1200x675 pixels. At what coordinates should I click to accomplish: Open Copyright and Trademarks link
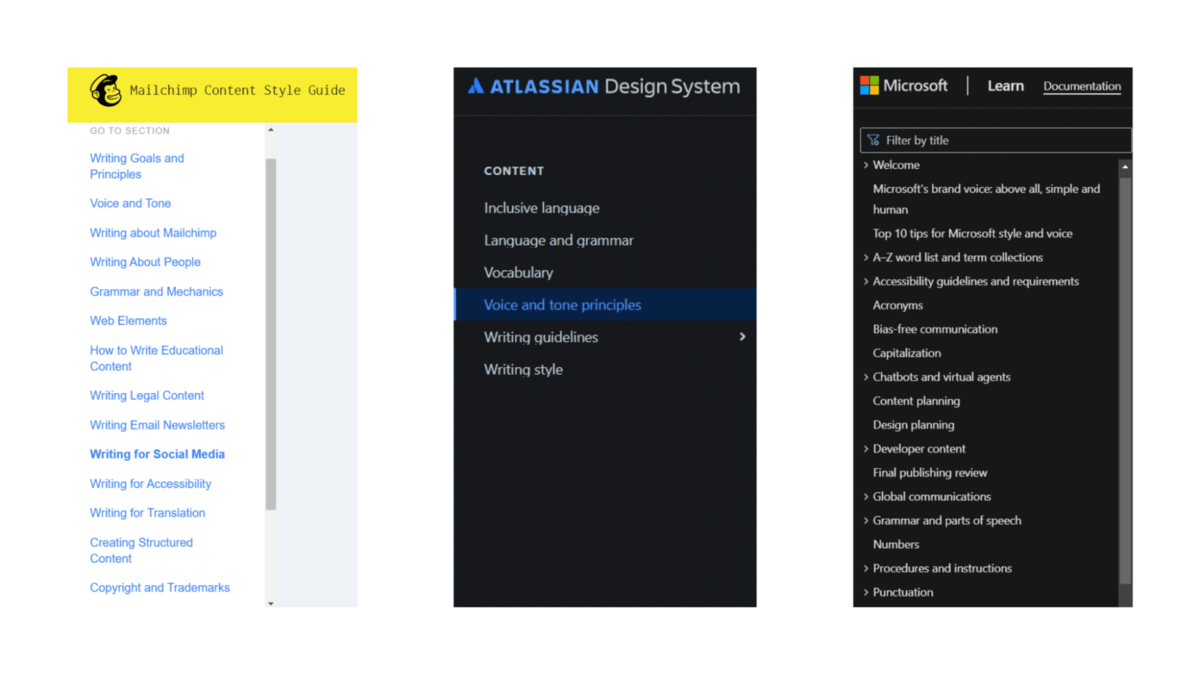click(160, 588)
